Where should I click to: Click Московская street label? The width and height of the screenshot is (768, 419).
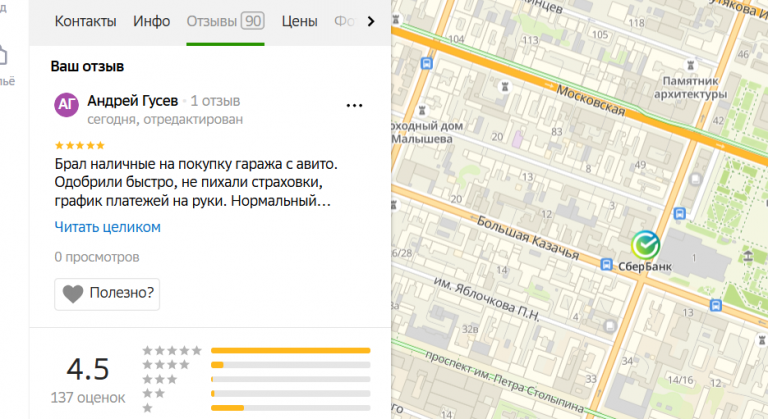click(x=591, y=101)
